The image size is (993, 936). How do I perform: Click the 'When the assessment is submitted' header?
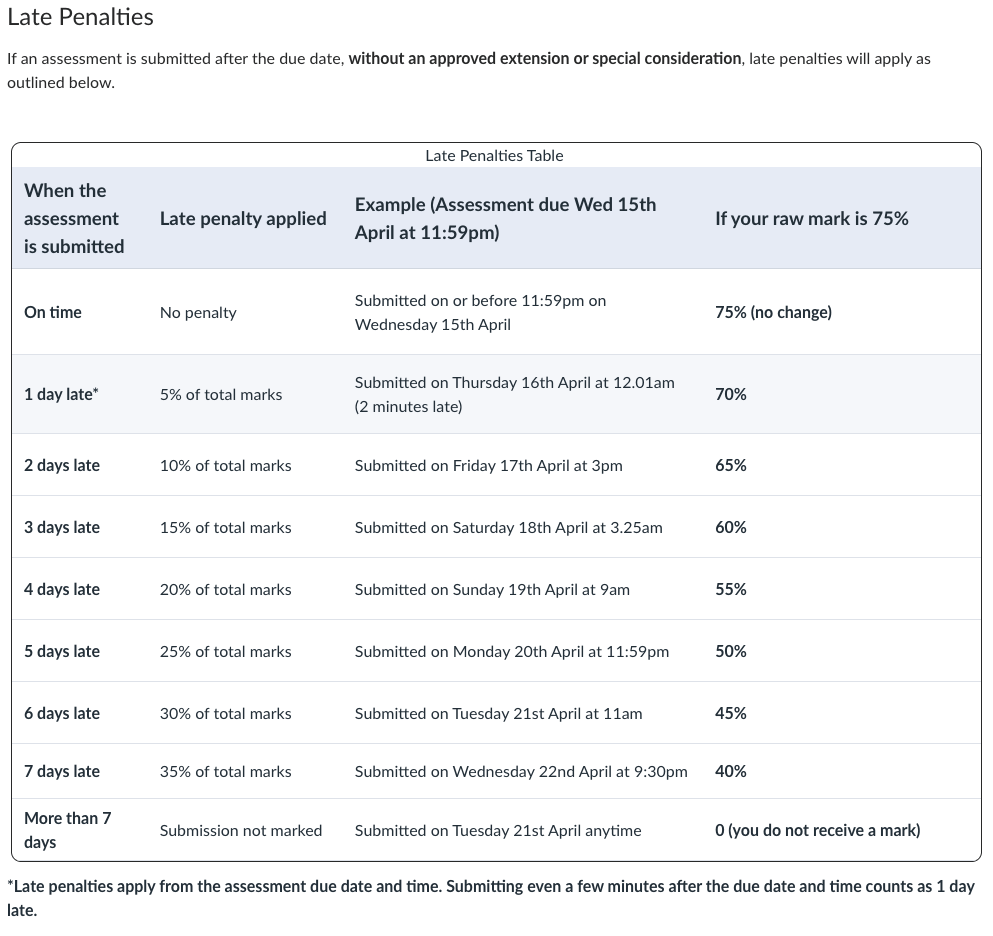pos(74,218)
